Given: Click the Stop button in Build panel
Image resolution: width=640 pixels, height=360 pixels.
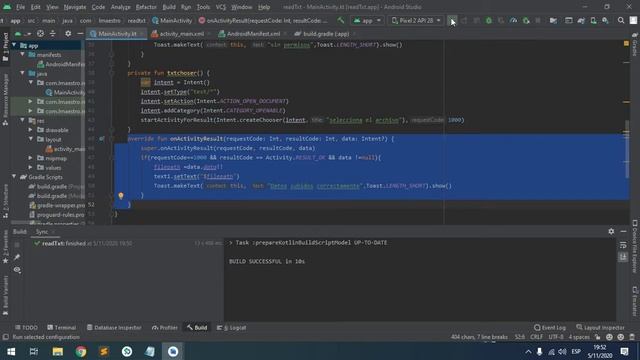Looking at the screenshot, I should click(x=17, y=245).
